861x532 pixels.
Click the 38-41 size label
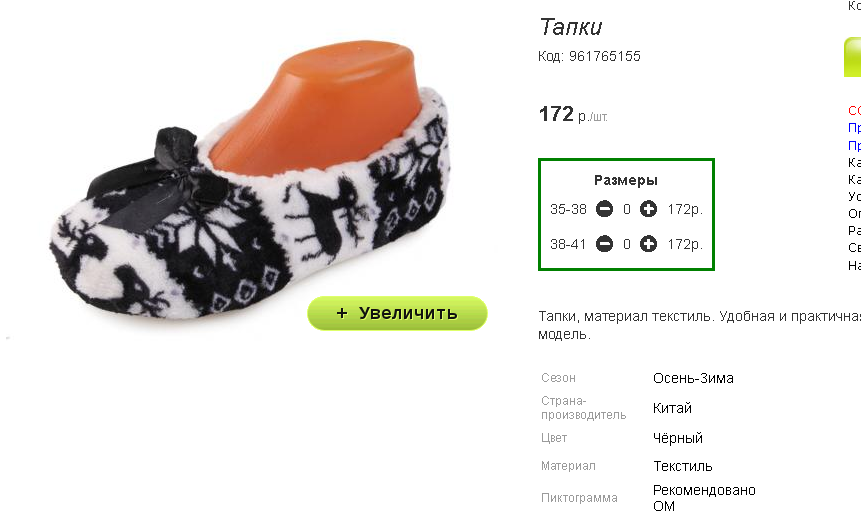568,244
